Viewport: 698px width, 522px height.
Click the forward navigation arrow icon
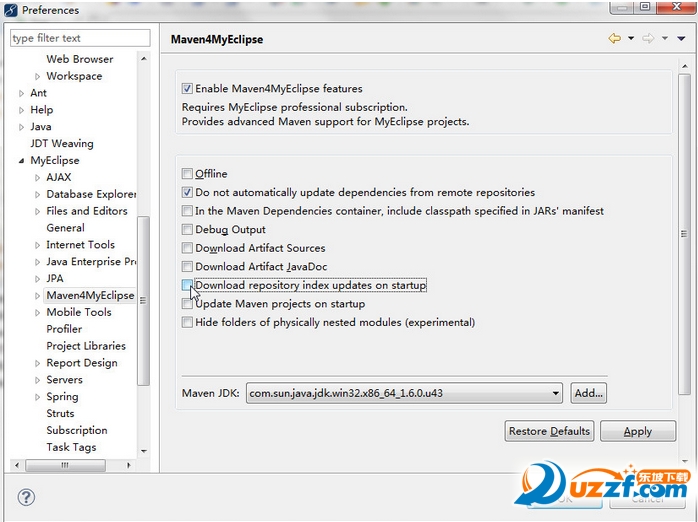[x=648, y=39]
